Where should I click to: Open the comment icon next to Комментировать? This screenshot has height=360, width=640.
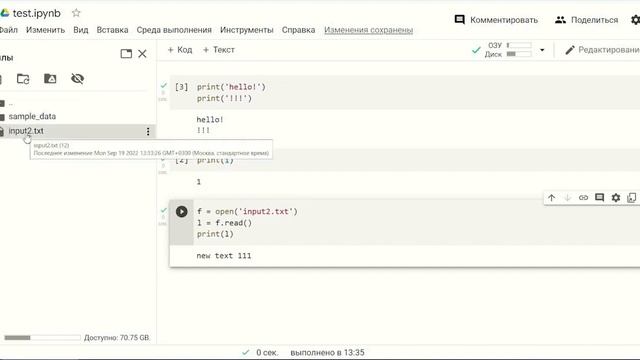[x=460, y=20]
